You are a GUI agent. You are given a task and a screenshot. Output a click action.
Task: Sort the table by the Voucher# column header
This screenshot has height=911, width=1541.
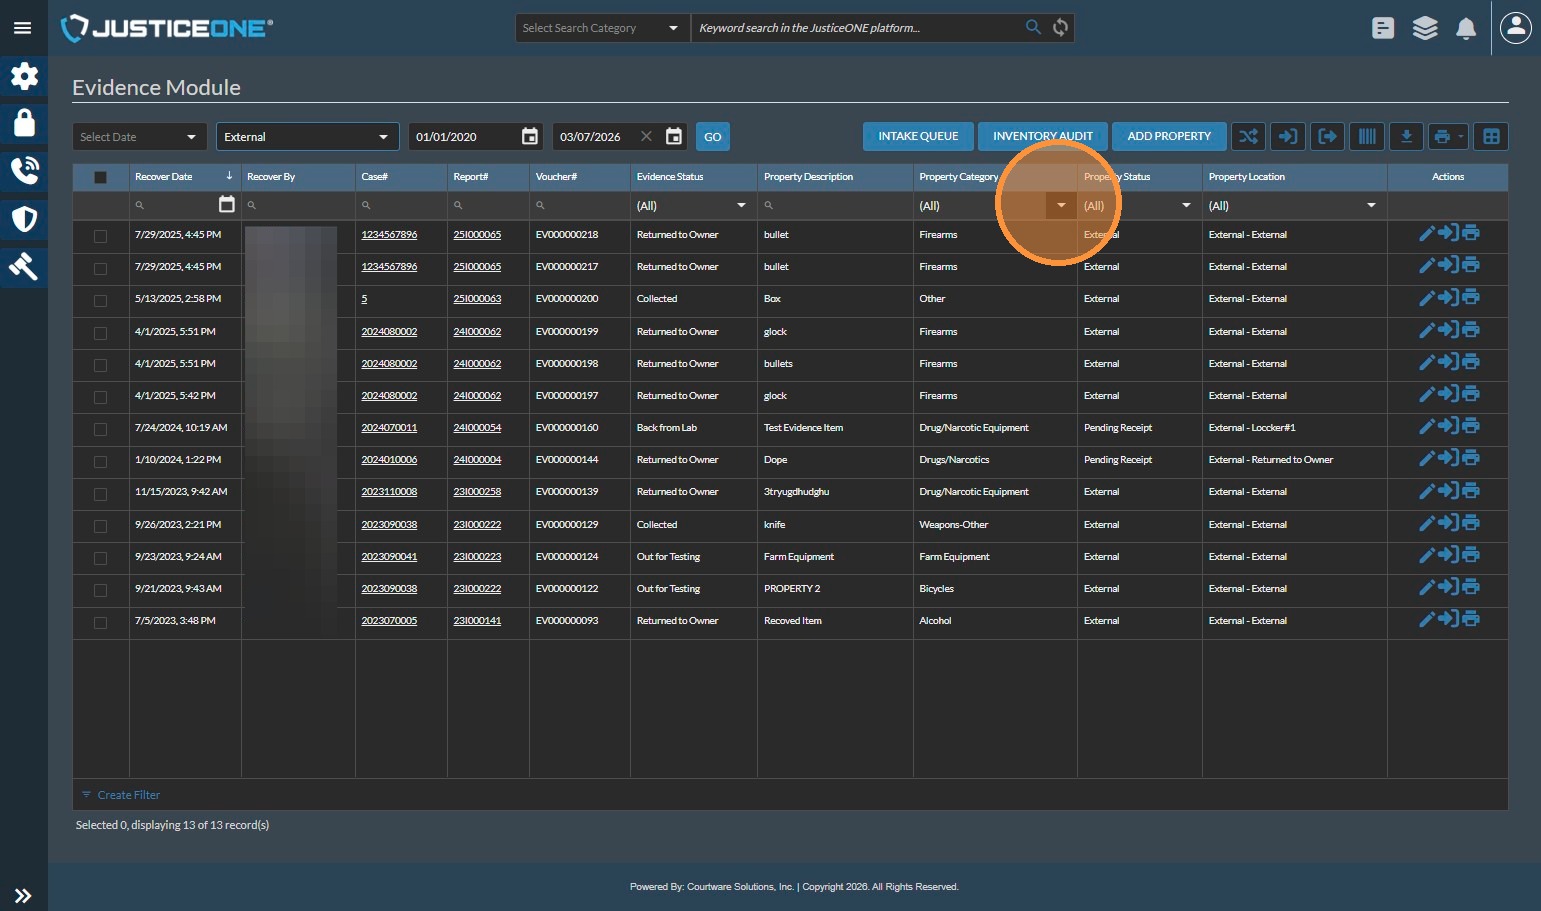point(557,177)
